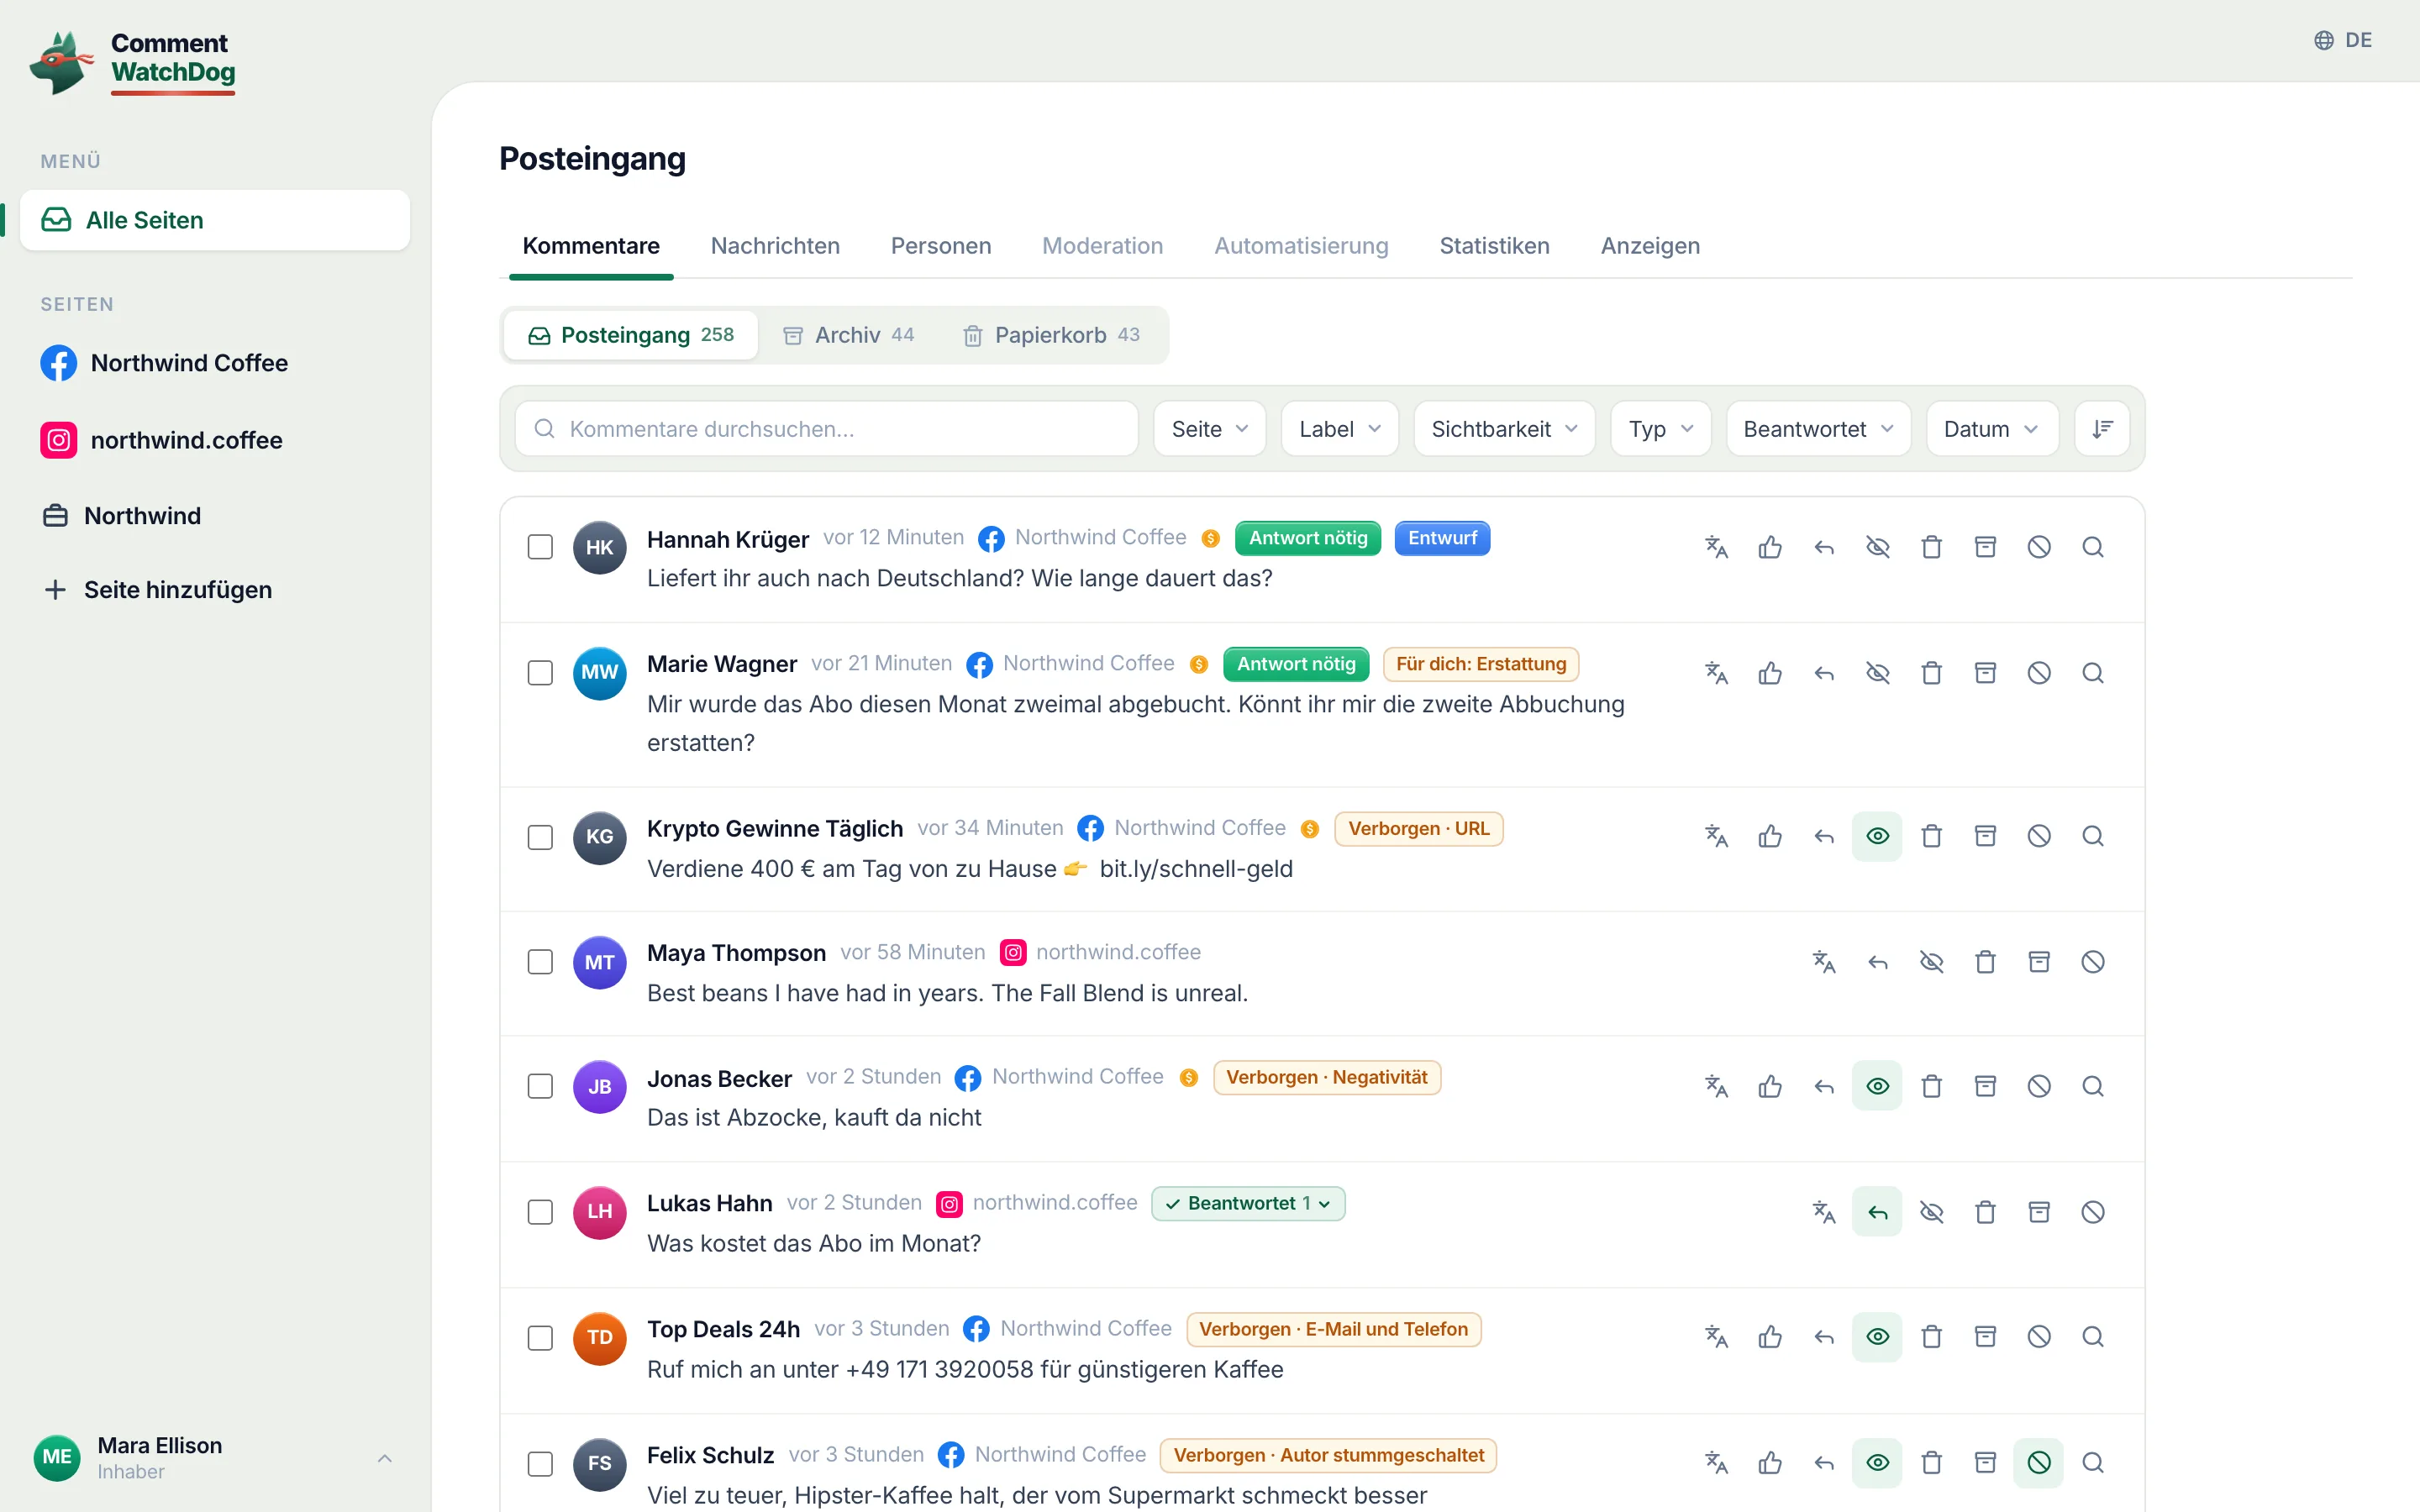2420x1512 pixels.
Task: Show Jonas Becker's hidden comment
Action: pos(1878,1086)
